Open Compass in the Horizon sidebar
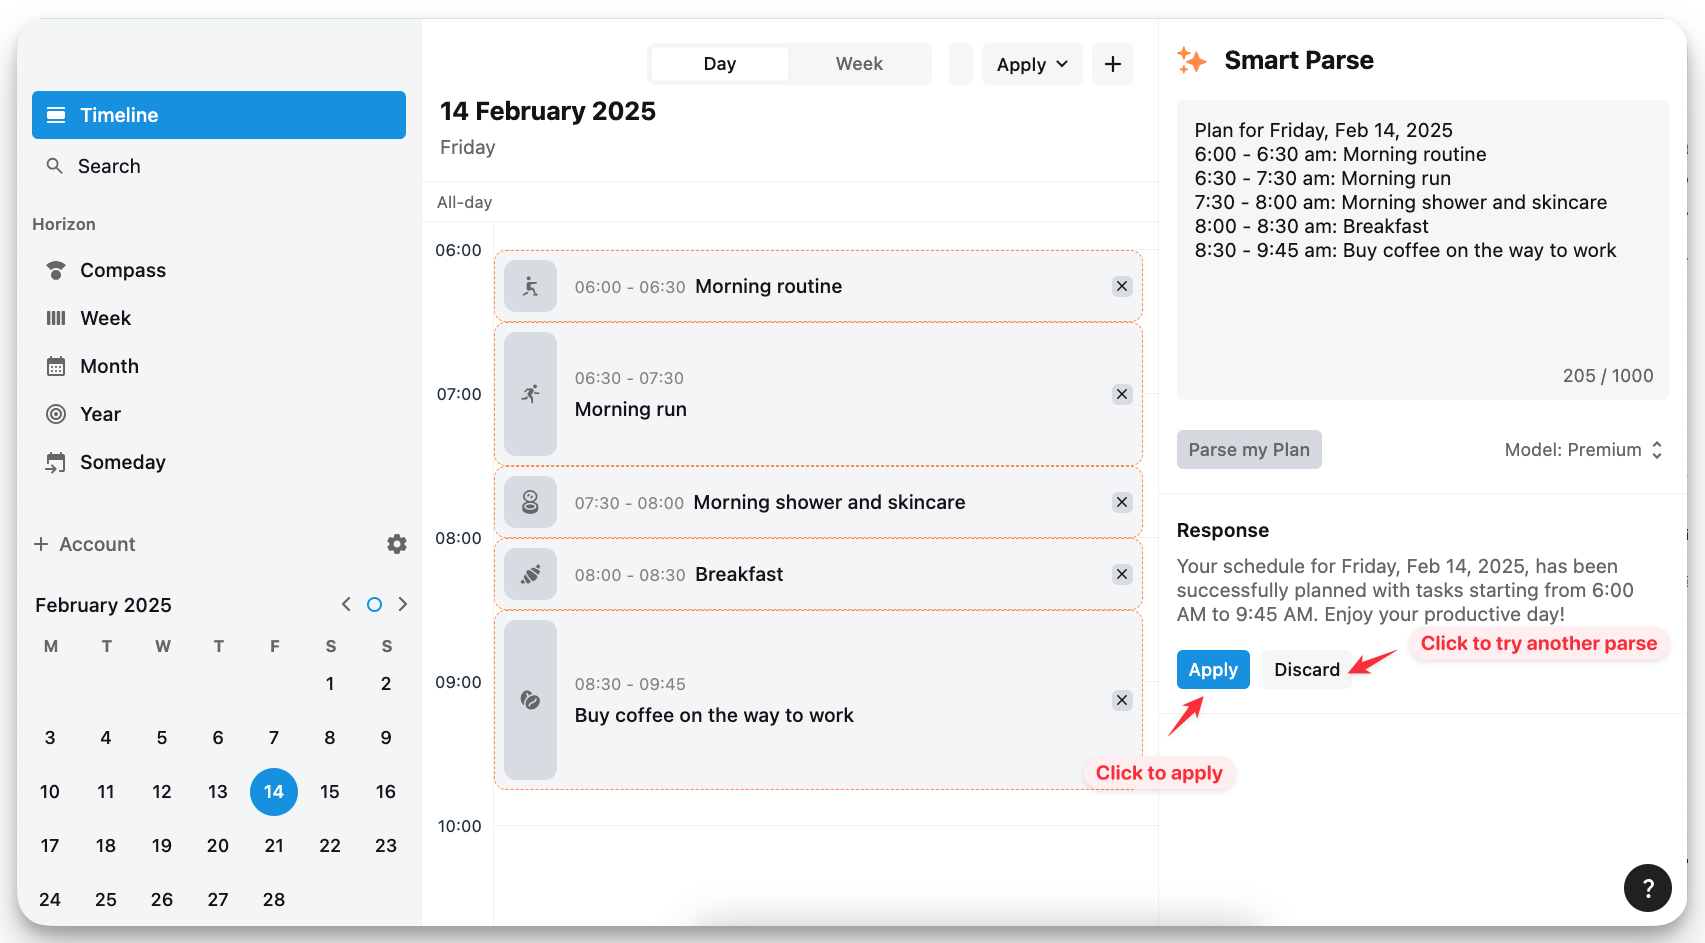Screen dimensions: 1705x943 pos(122,270)
